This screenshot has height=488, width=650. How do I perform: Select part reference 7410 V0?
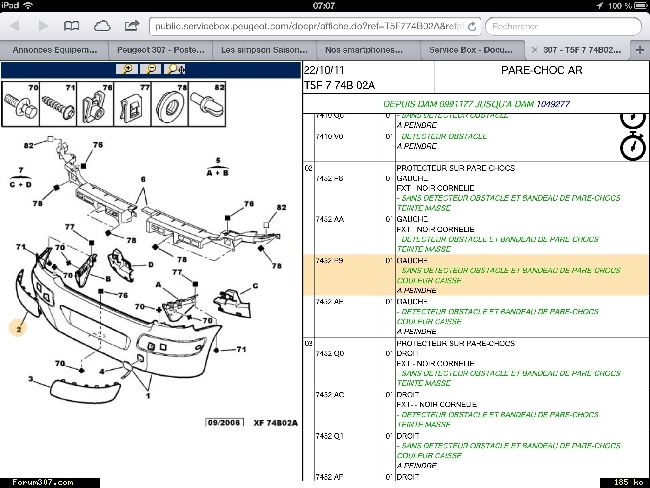330,136
